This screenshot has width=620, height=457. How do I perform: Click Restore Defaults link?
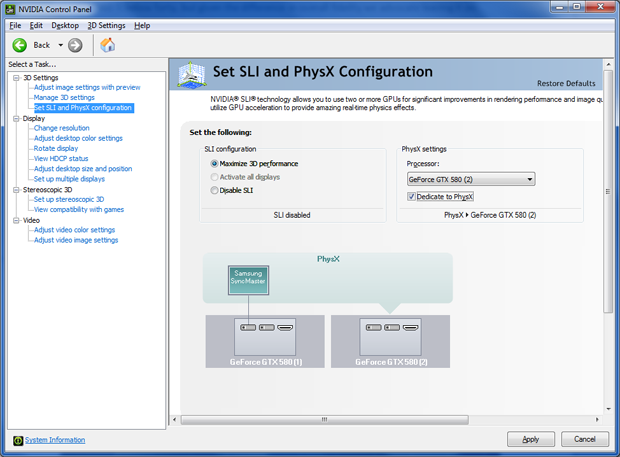566,83
